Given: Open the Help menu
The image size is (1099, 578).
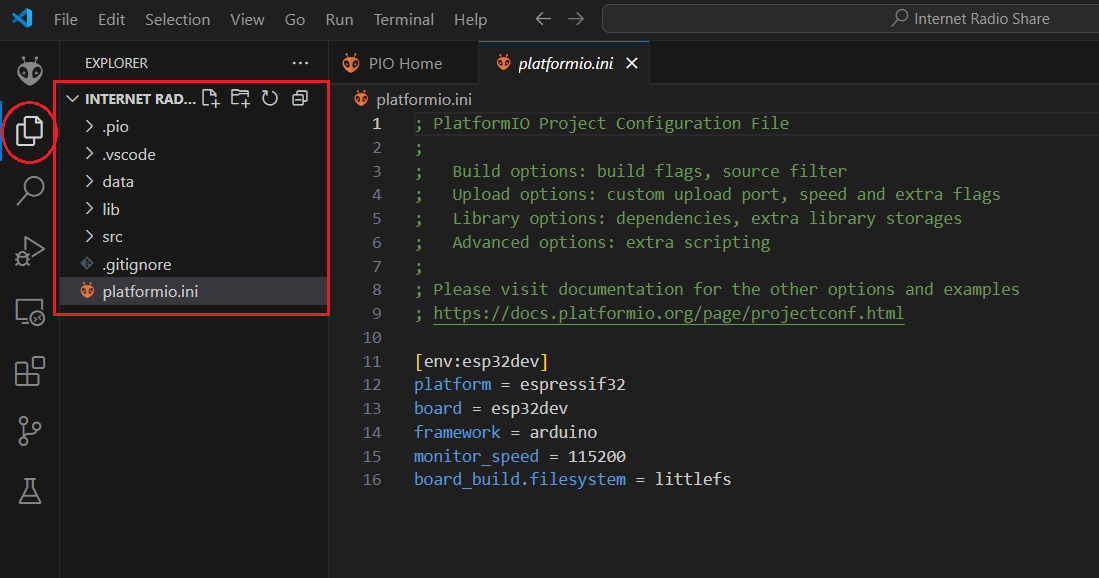Looking at the screenshot, I should tap(470, 20).
